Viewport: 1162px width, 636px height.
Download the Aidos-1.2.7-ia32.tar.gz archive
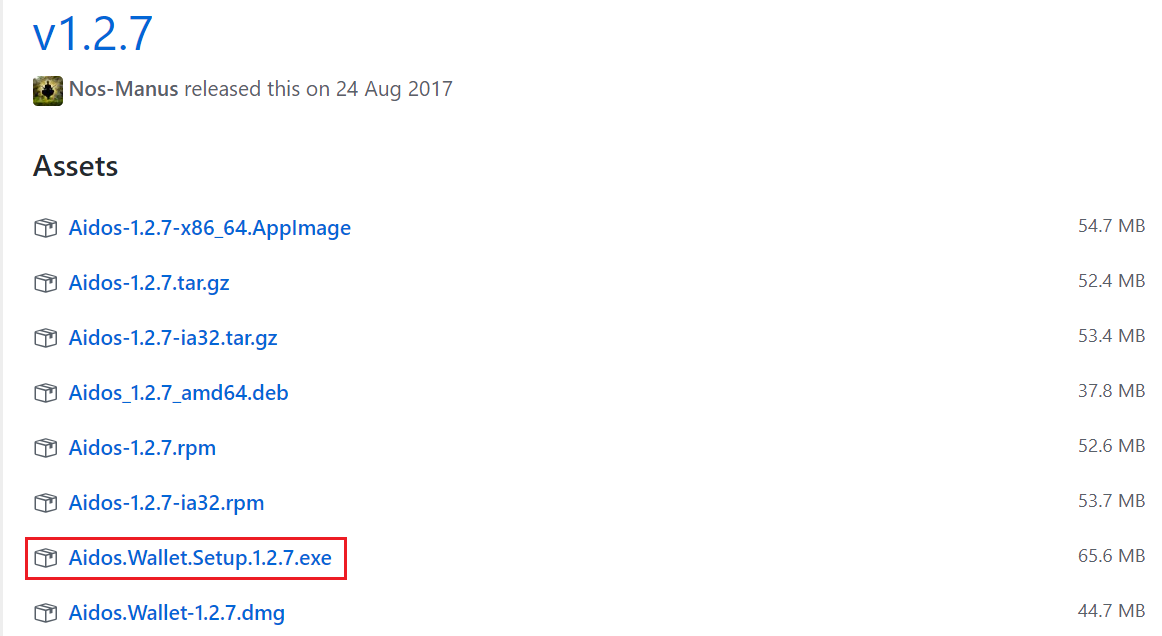tap(173, 338)
